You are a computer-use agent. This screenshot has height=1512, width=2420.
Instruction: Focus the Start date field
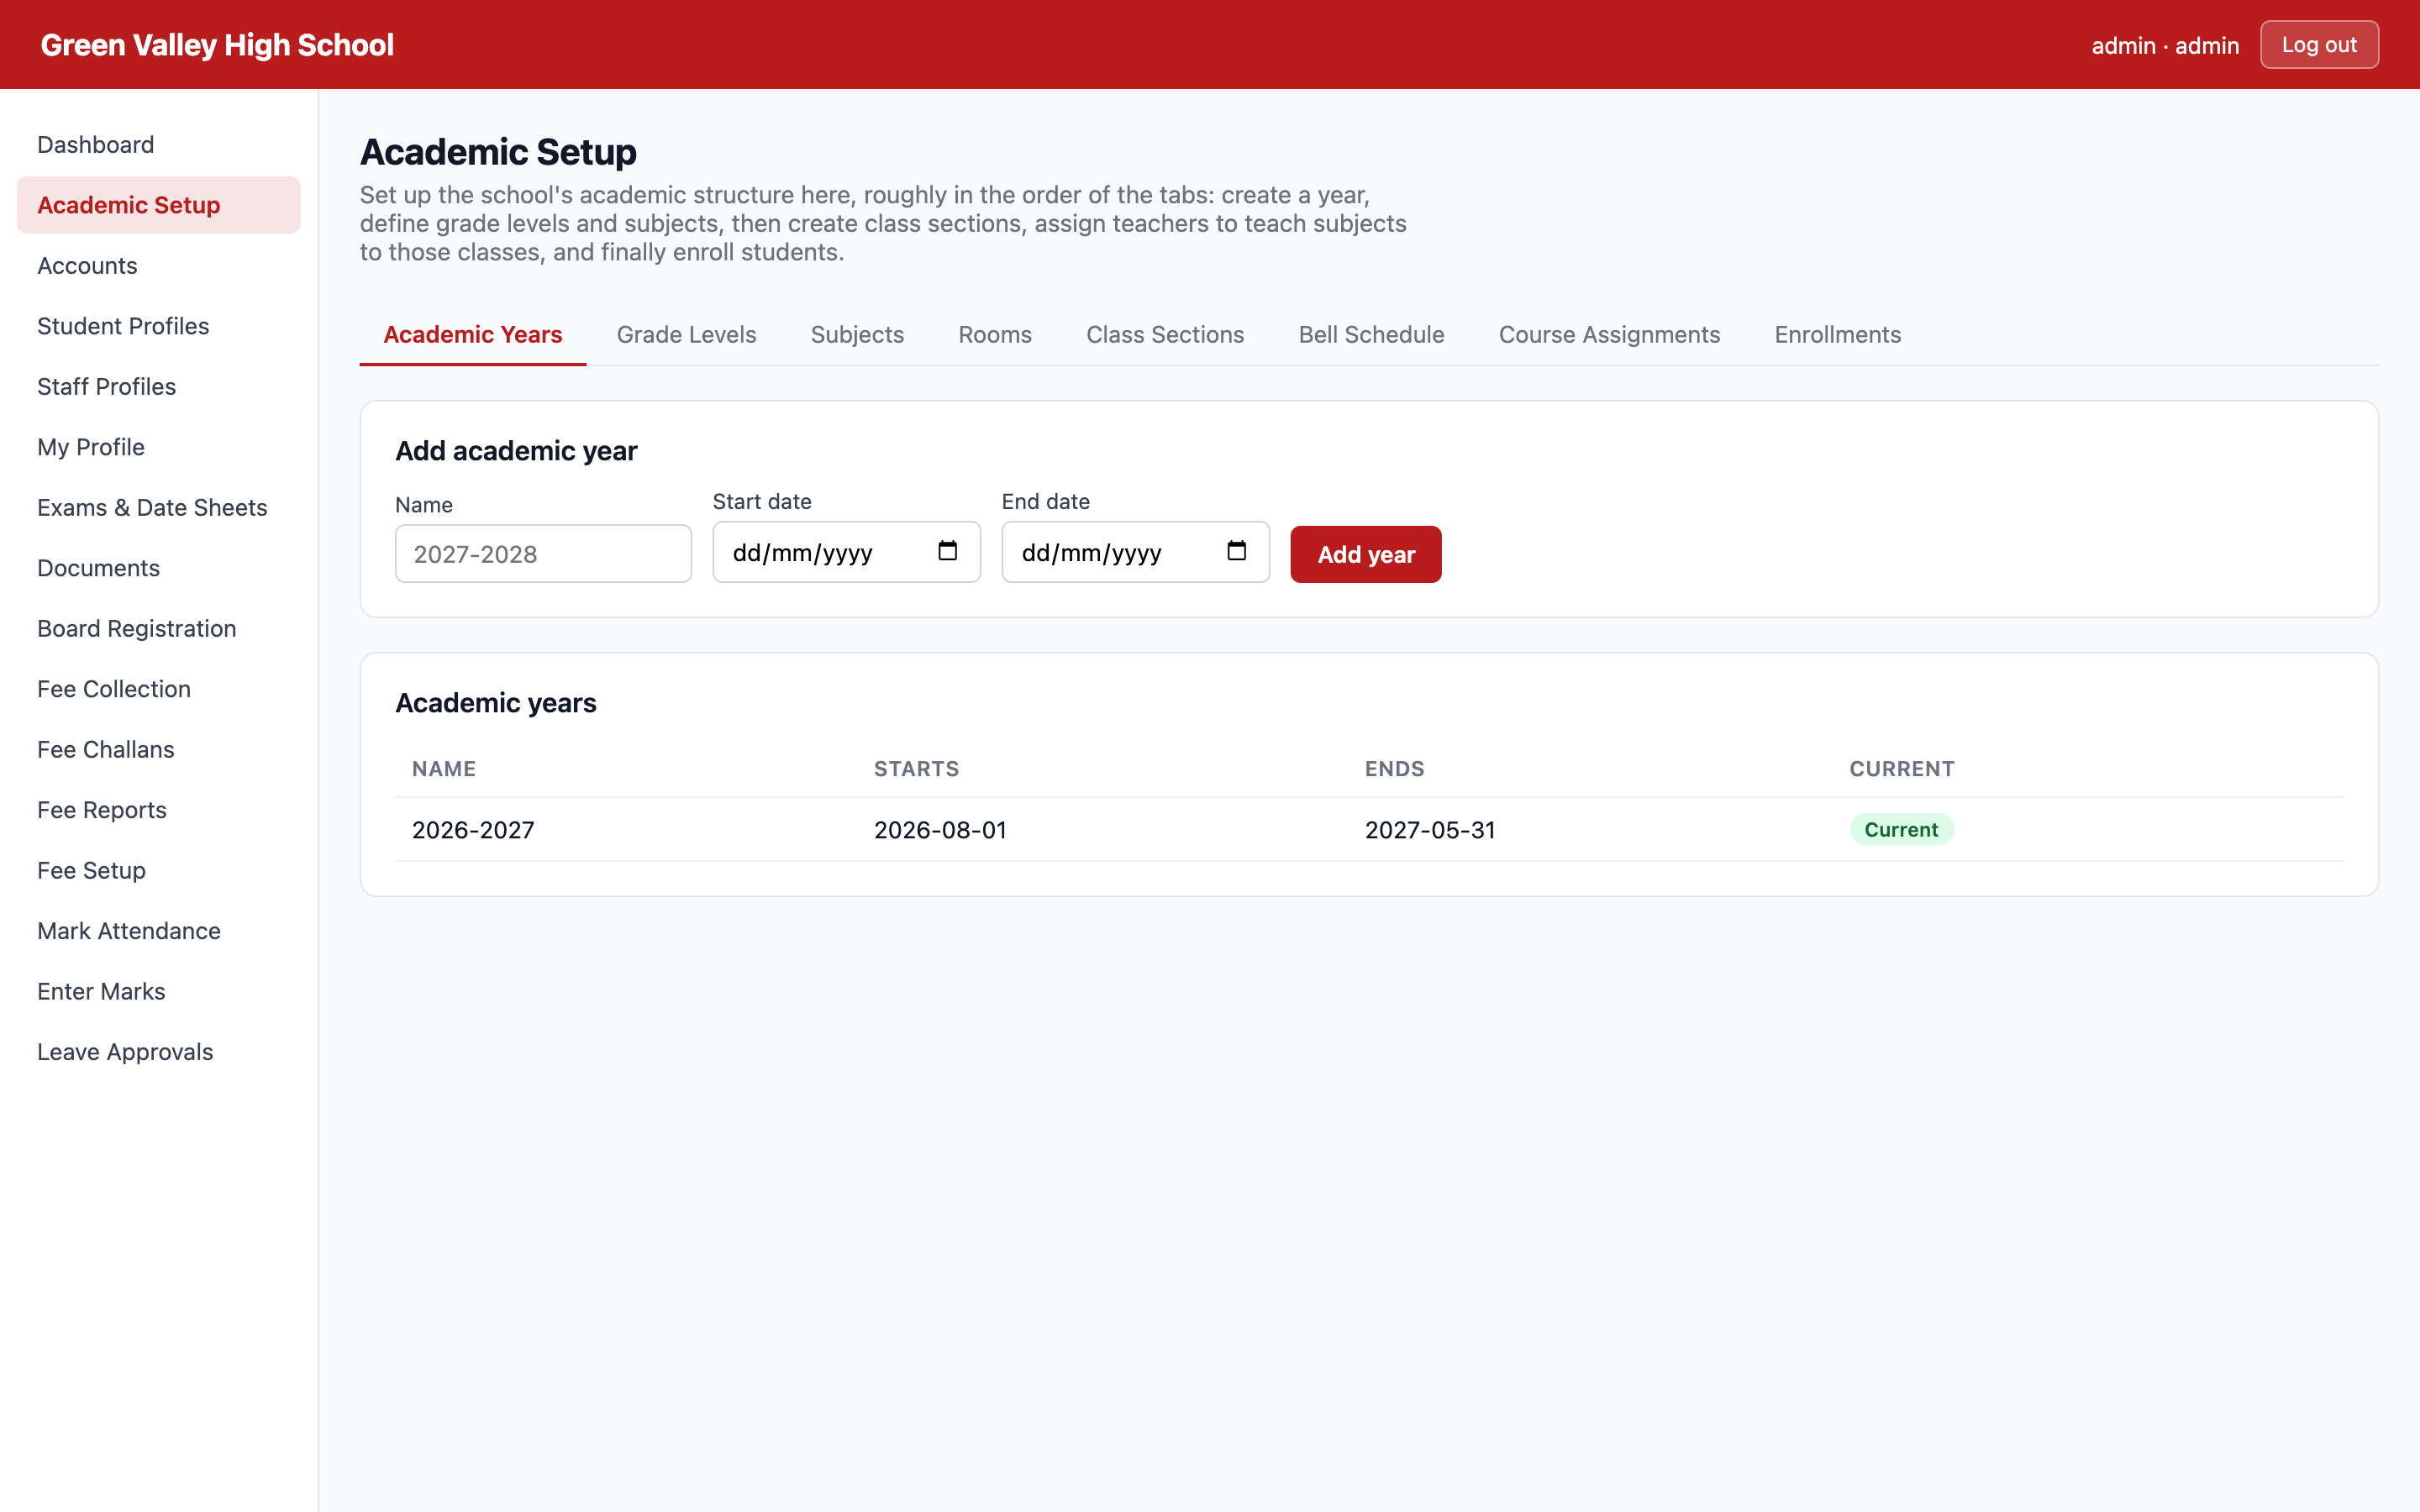click(846, 552)
